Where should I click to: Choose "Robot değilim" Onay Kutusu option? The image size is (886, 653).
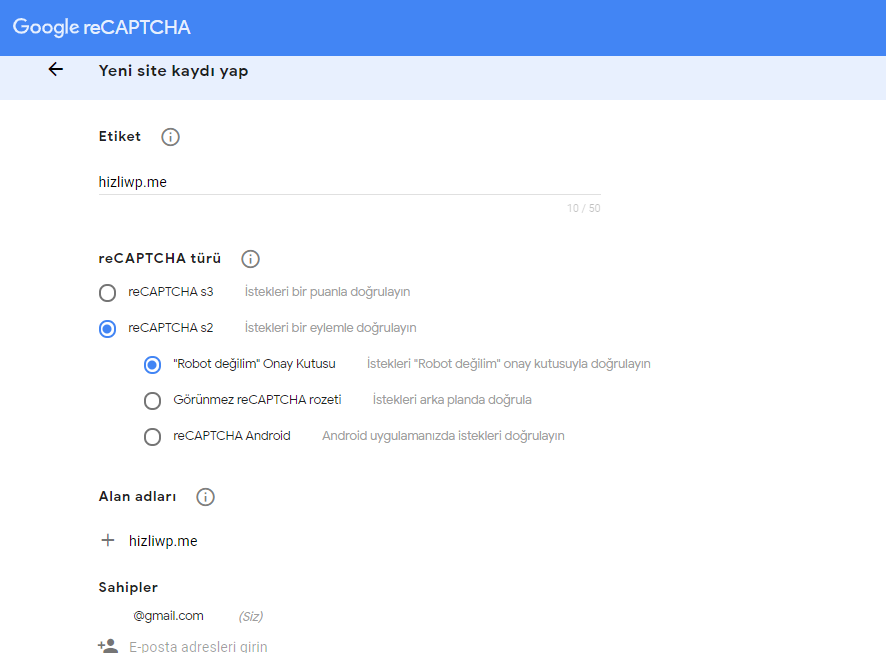click(x=152, y=365)
